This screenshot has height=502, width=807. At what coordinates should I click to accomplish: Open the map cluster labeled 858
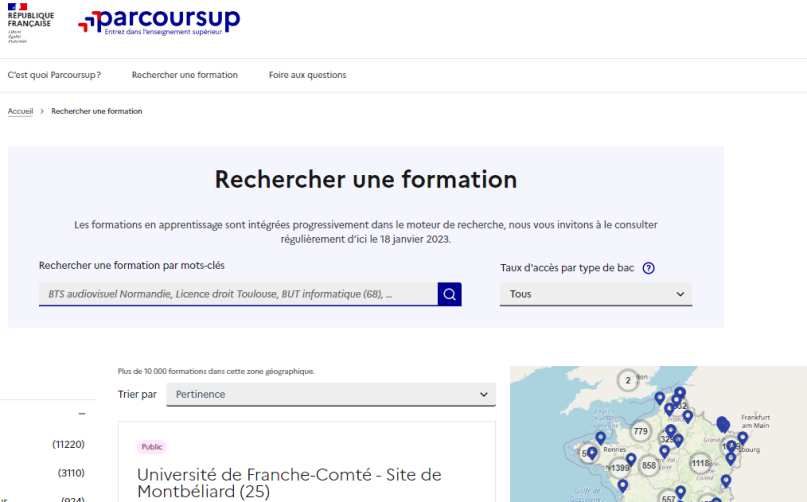pos(648,466)
